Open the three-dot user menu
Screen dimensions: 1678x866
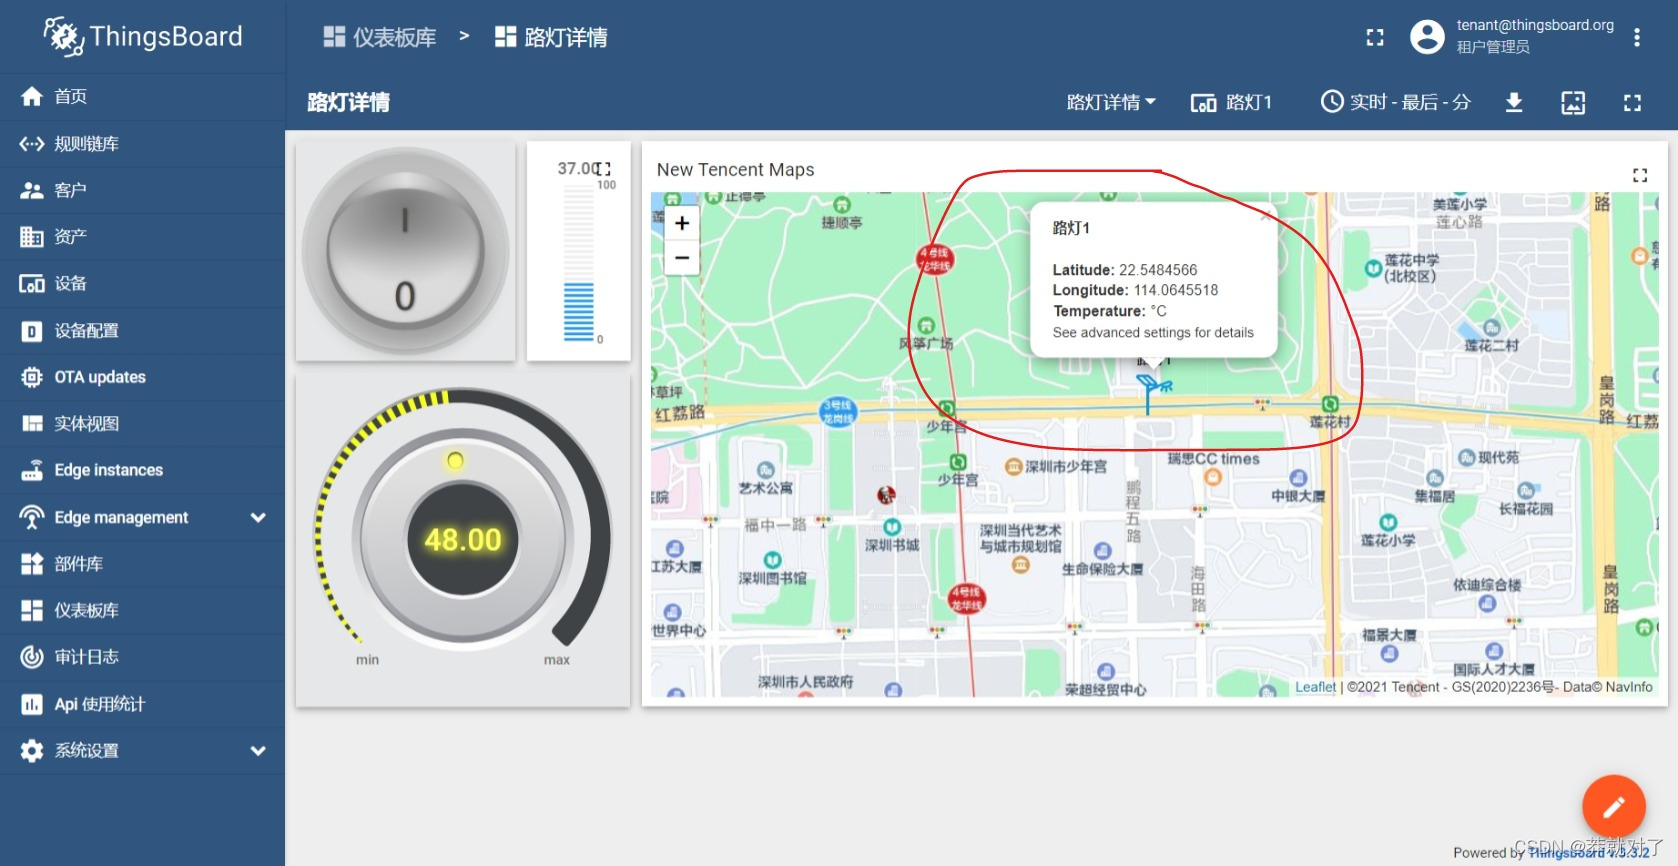coord(1637,37)
